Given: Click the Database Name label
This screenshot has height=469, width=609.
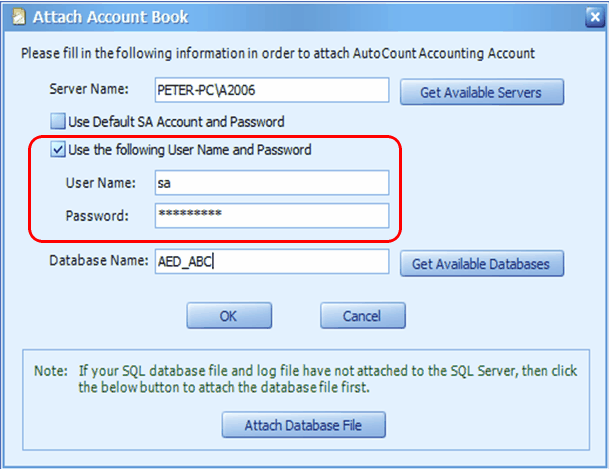Looking at the screenshot, I should [x=99, y=261].
